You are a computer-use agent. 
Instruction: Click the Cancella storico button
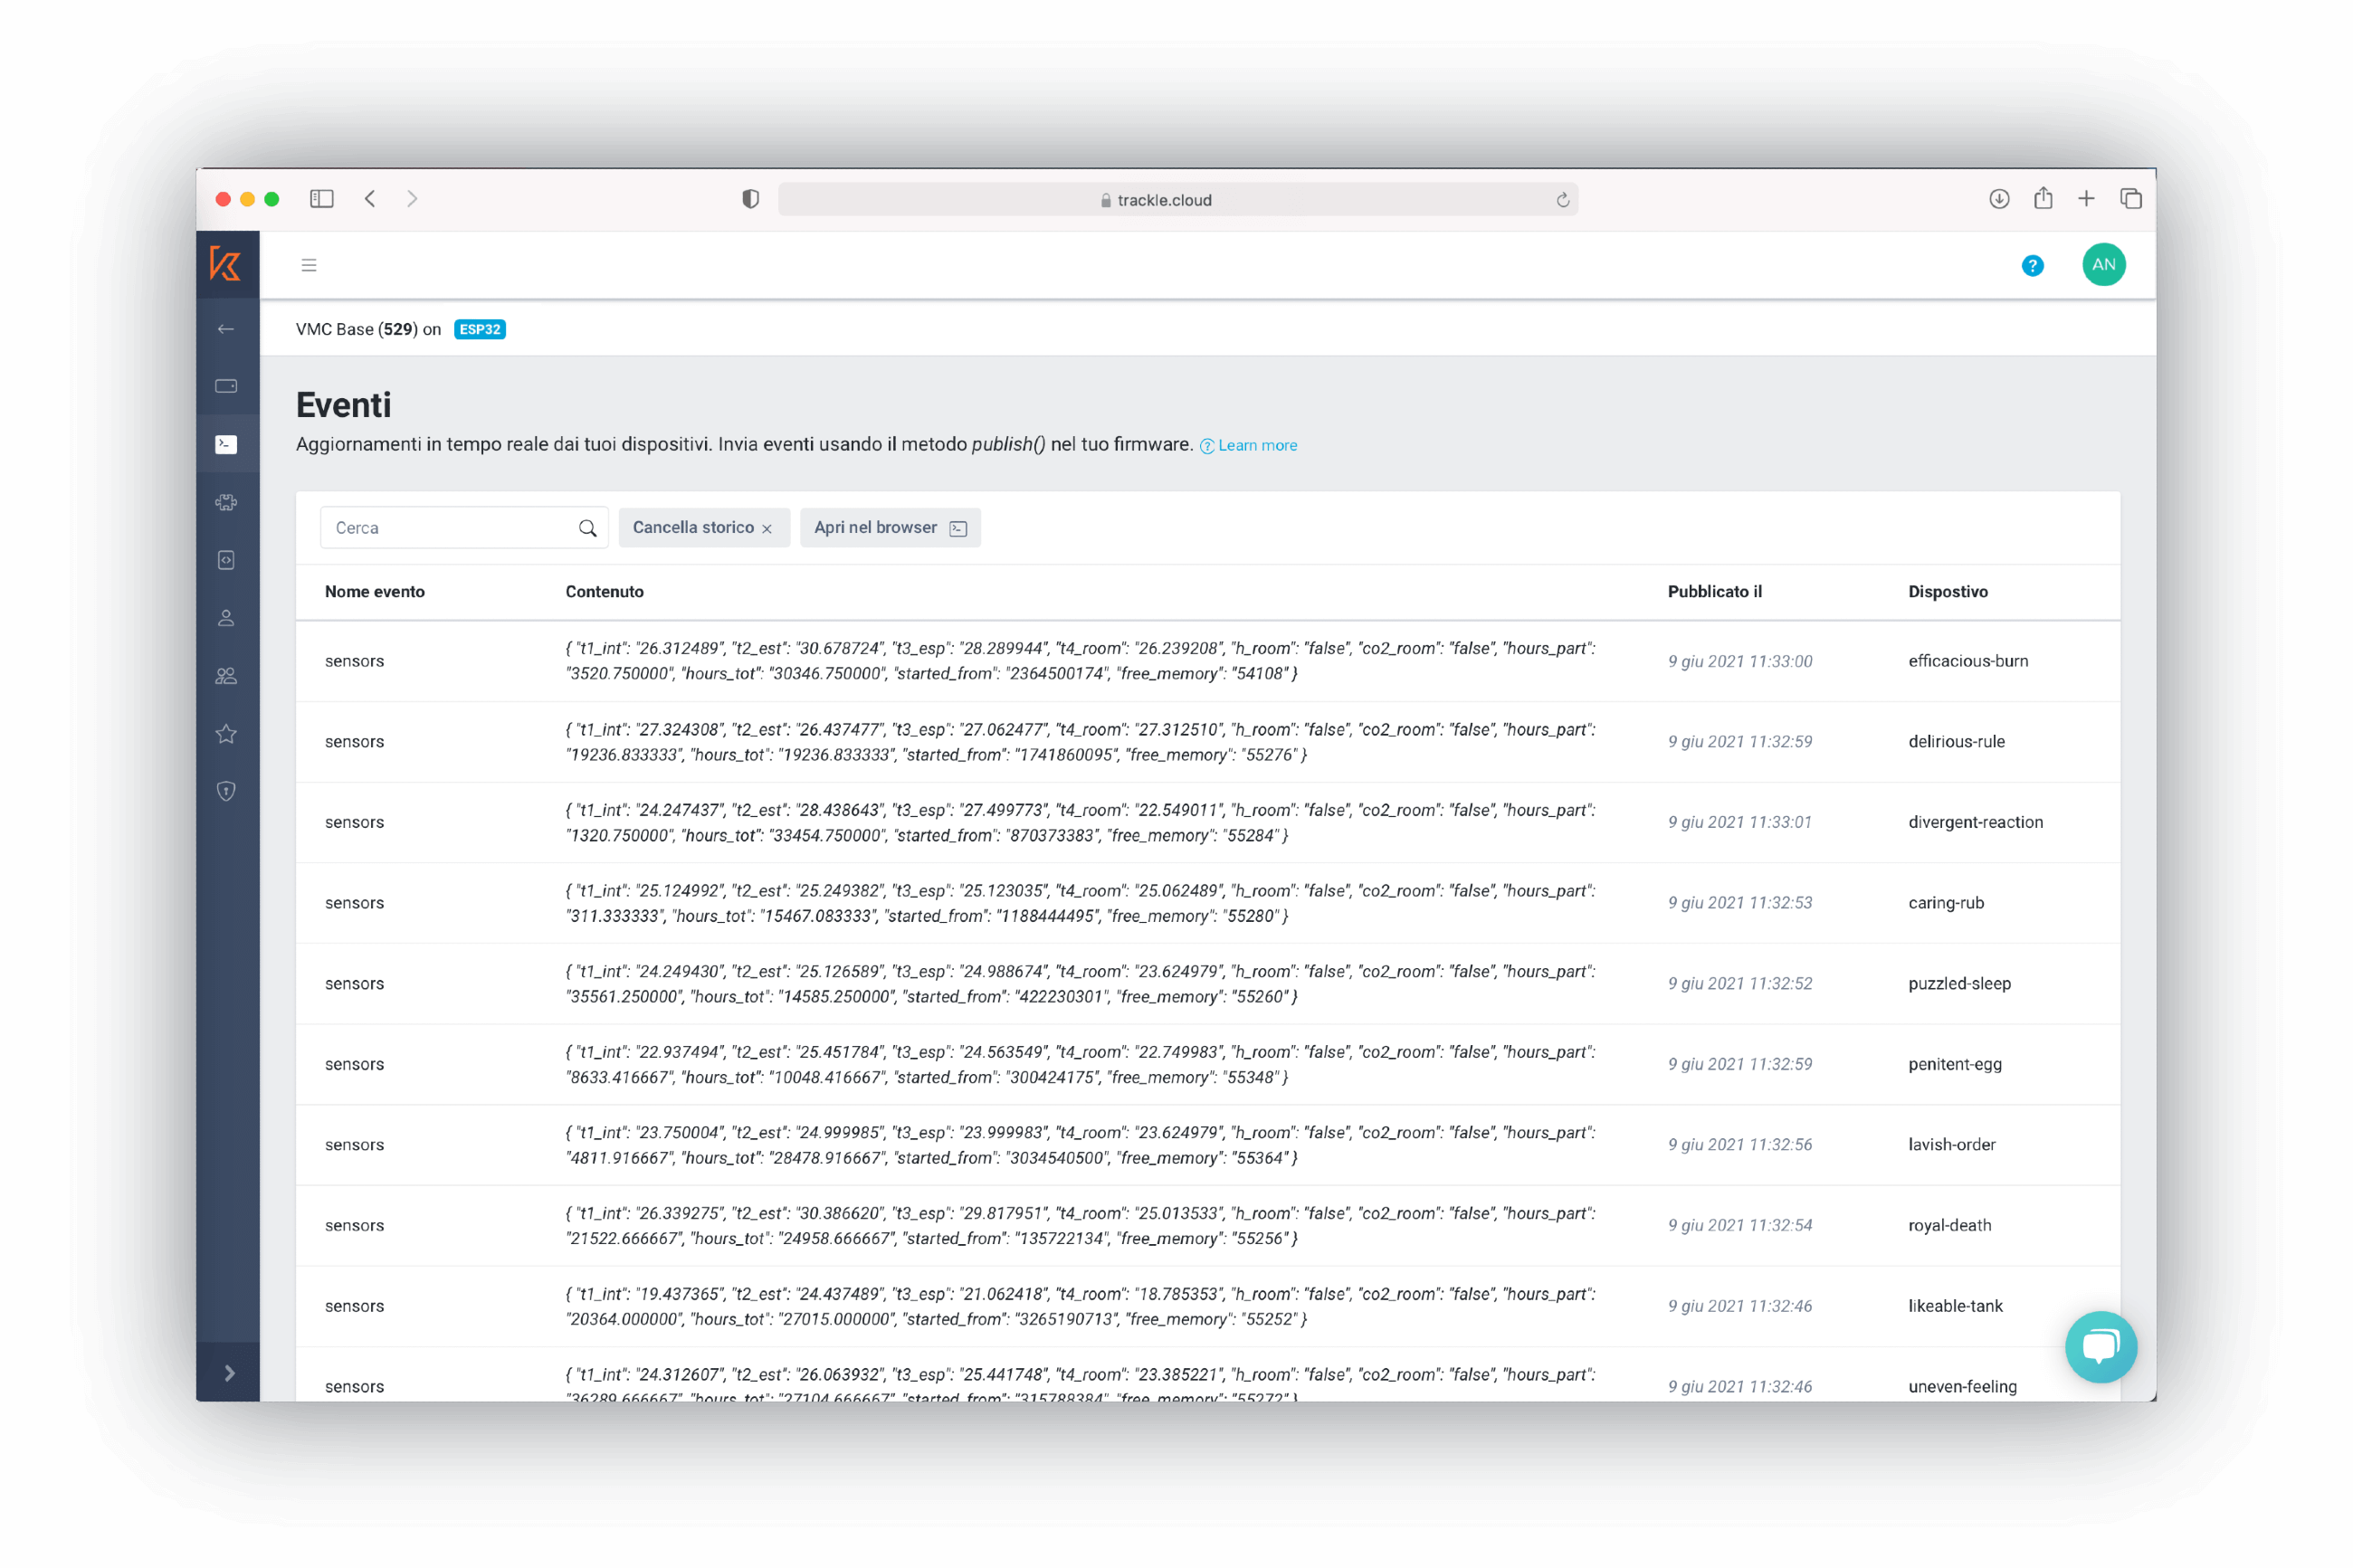[704, 528]
